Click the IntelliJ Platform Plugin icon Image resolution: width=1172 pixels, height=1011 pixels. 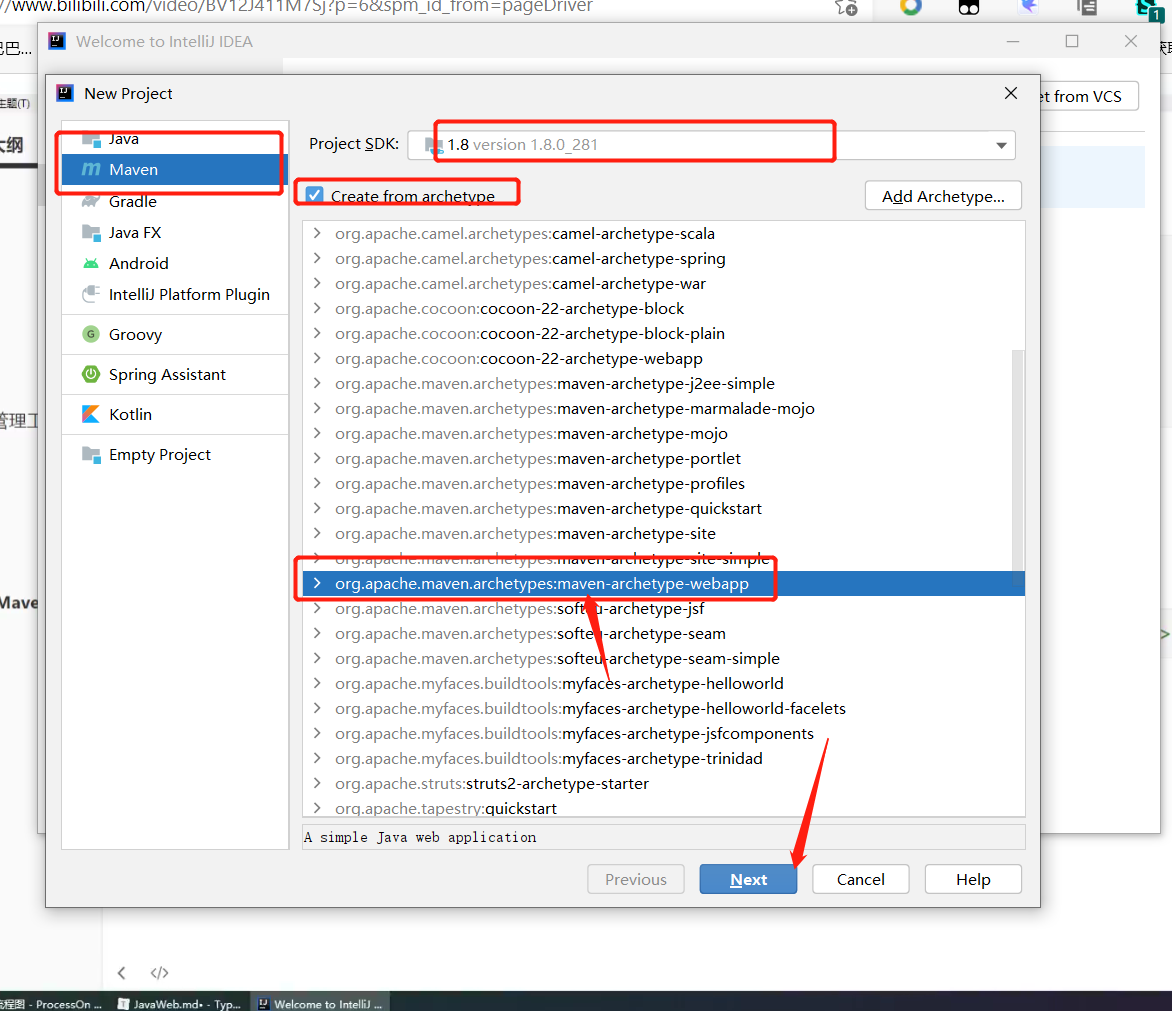pos(91,294)
